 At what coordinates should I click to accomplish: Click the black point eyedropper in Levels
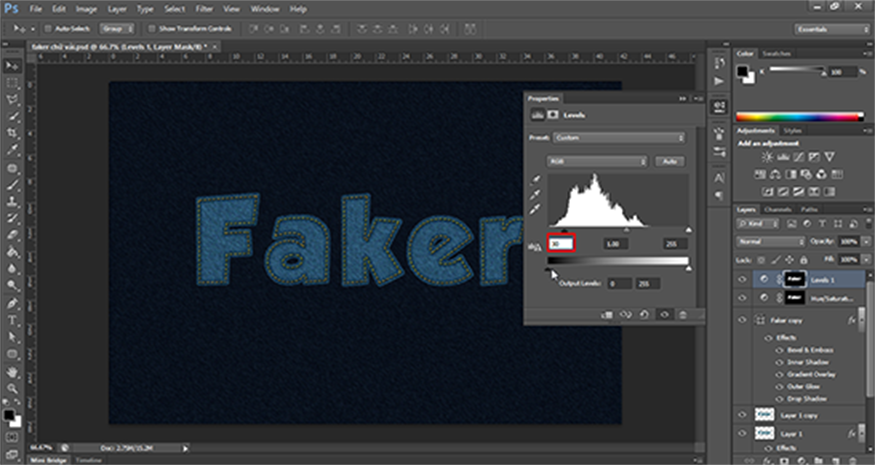click(535, 181)
